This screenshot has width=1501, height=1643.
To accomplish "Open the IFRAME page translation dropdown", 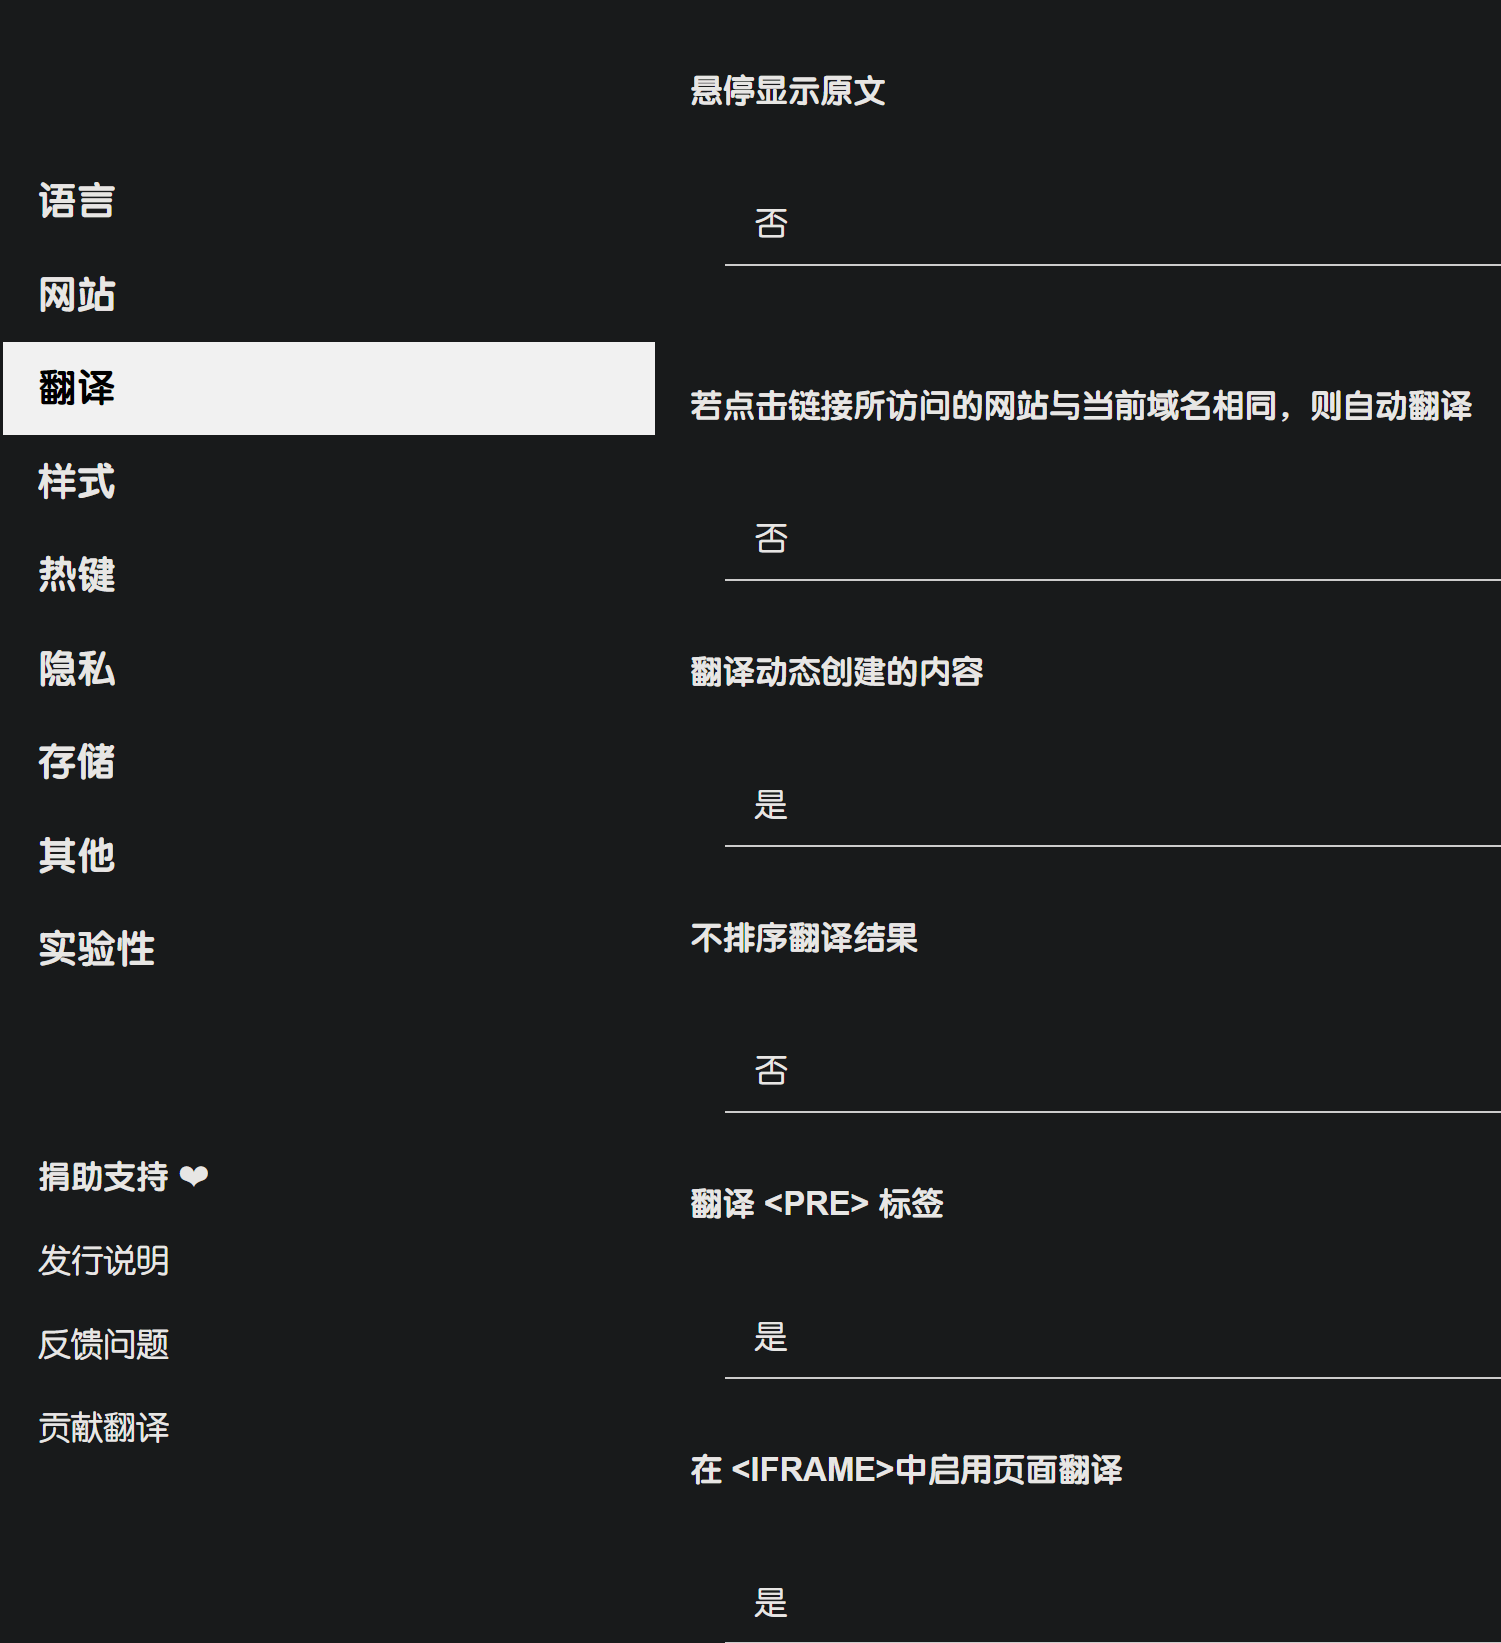I will pos(1112,1603).
